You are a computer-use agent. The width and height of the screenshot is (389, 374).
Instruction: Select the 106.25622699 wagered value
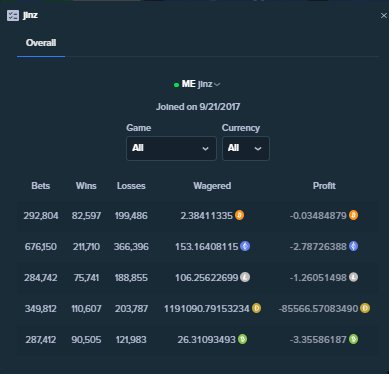coord(207,278)
